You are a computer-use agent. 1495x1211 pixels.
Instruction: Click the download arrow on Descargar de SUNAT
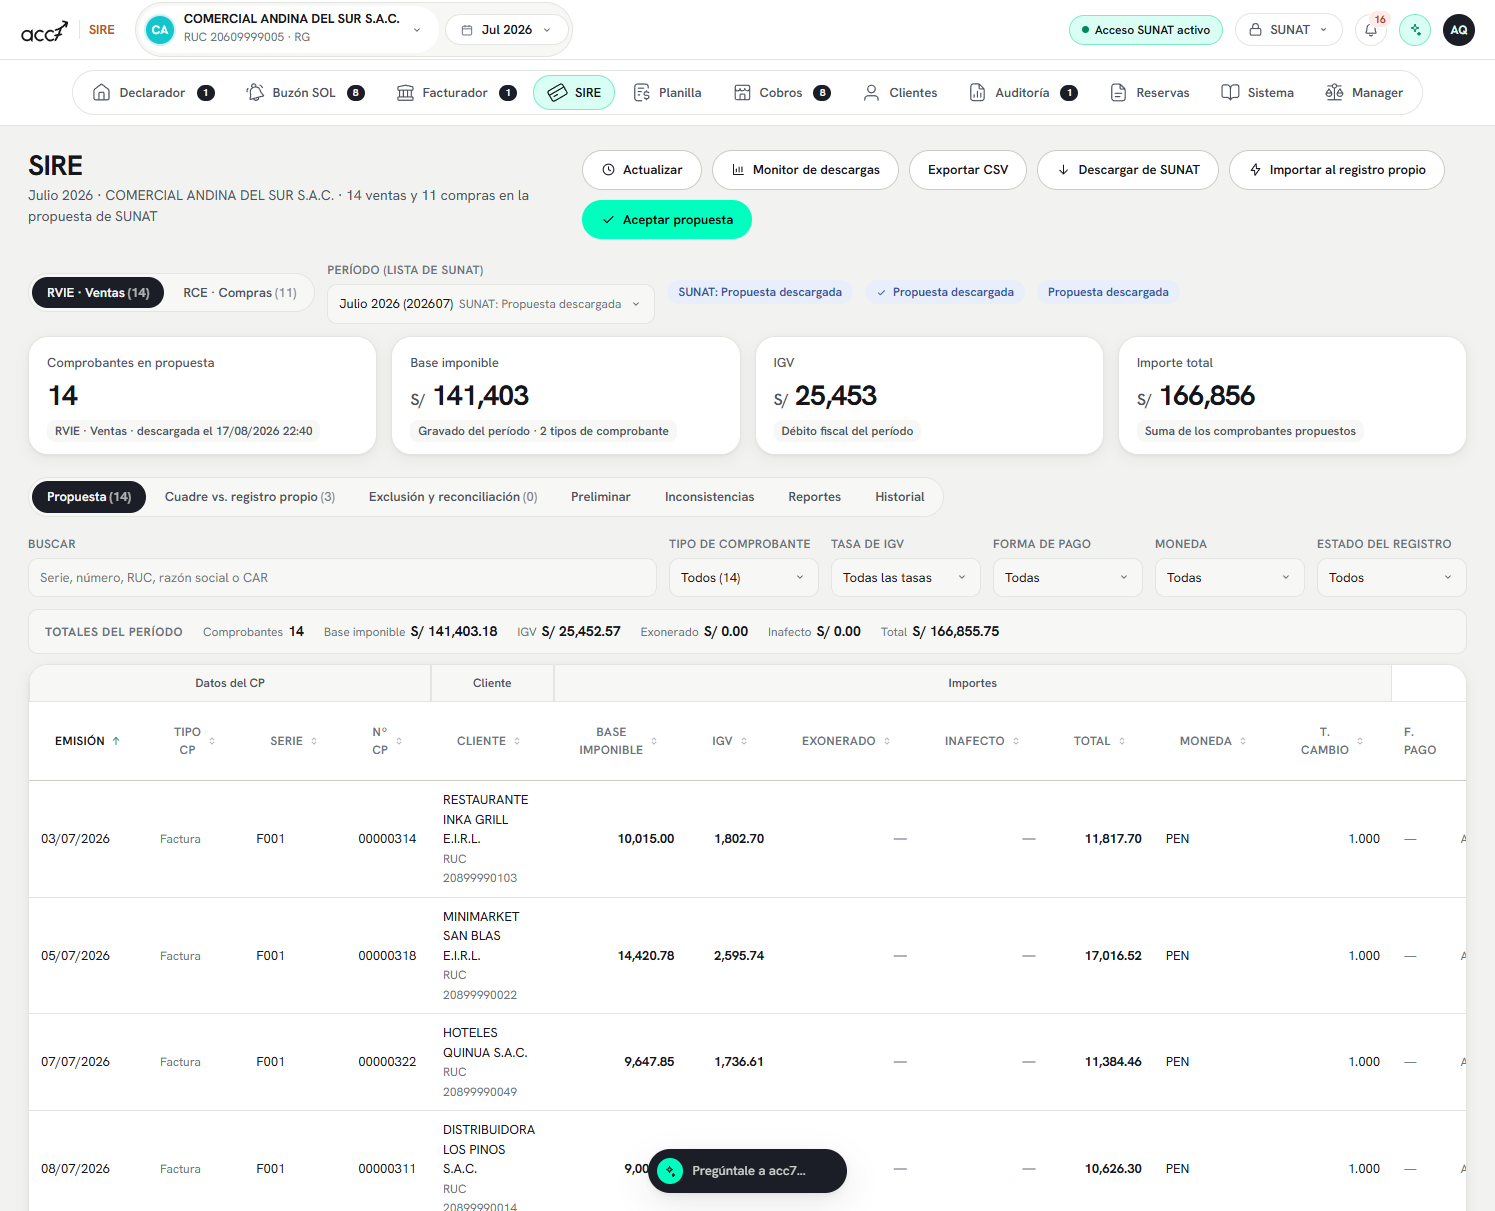click(x=1063, y=170)
